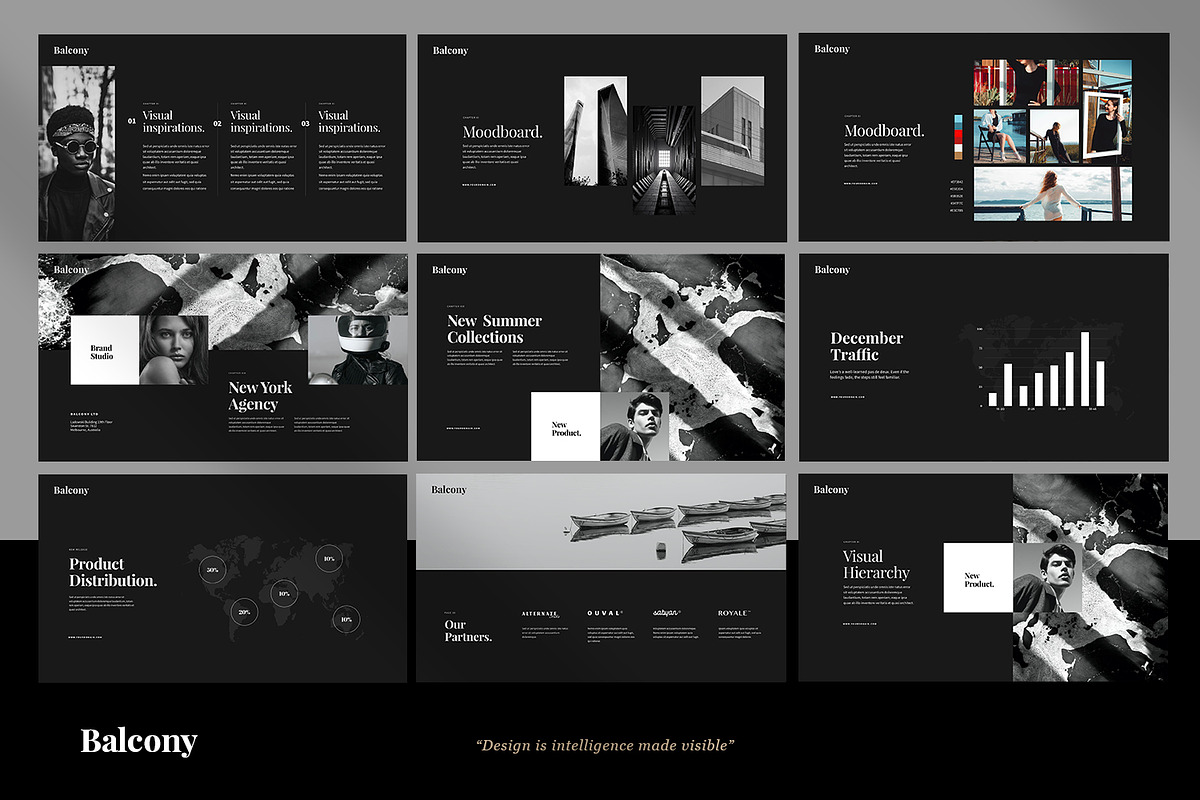This screenshot has width=1200, height=800.
Task: Click the OUVAL partner logo
Action: coord(605,613)
